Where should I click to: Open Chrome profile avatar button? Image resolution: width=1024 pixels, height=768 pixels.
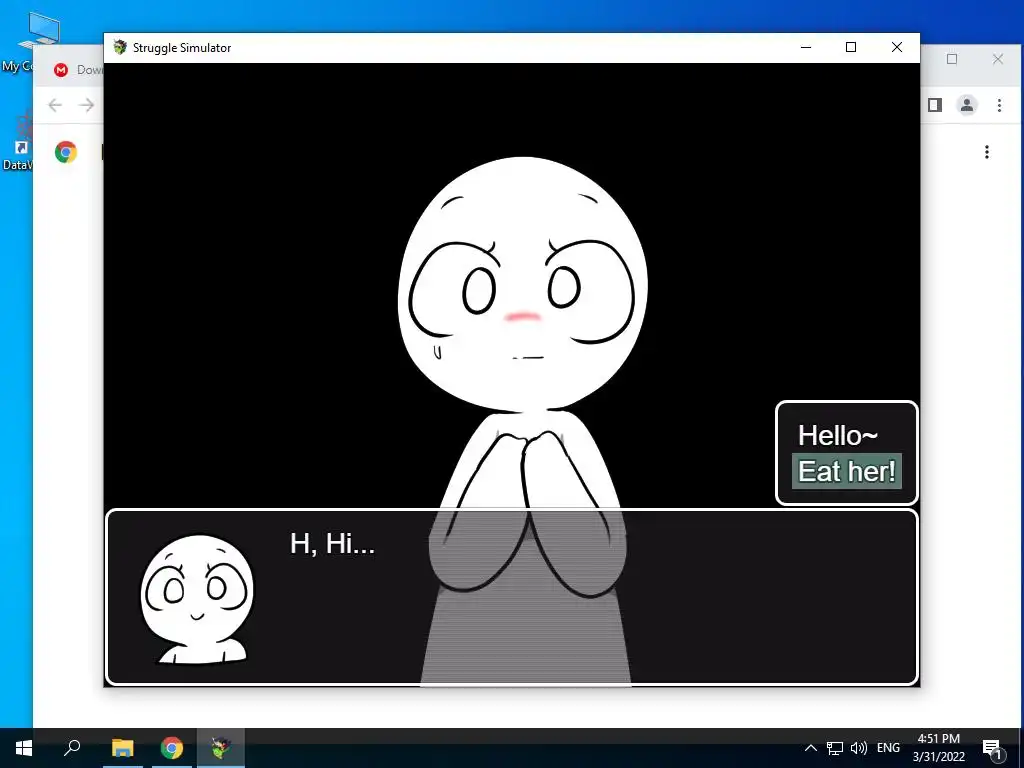coord(967,105)
